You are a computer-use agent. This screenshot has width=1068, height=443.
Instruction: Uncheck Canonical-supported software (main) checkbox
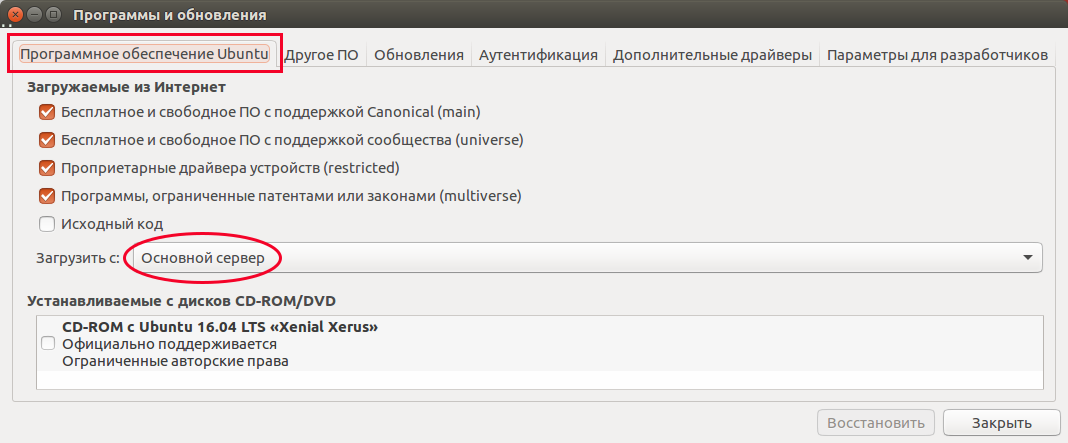pos(47,112)
